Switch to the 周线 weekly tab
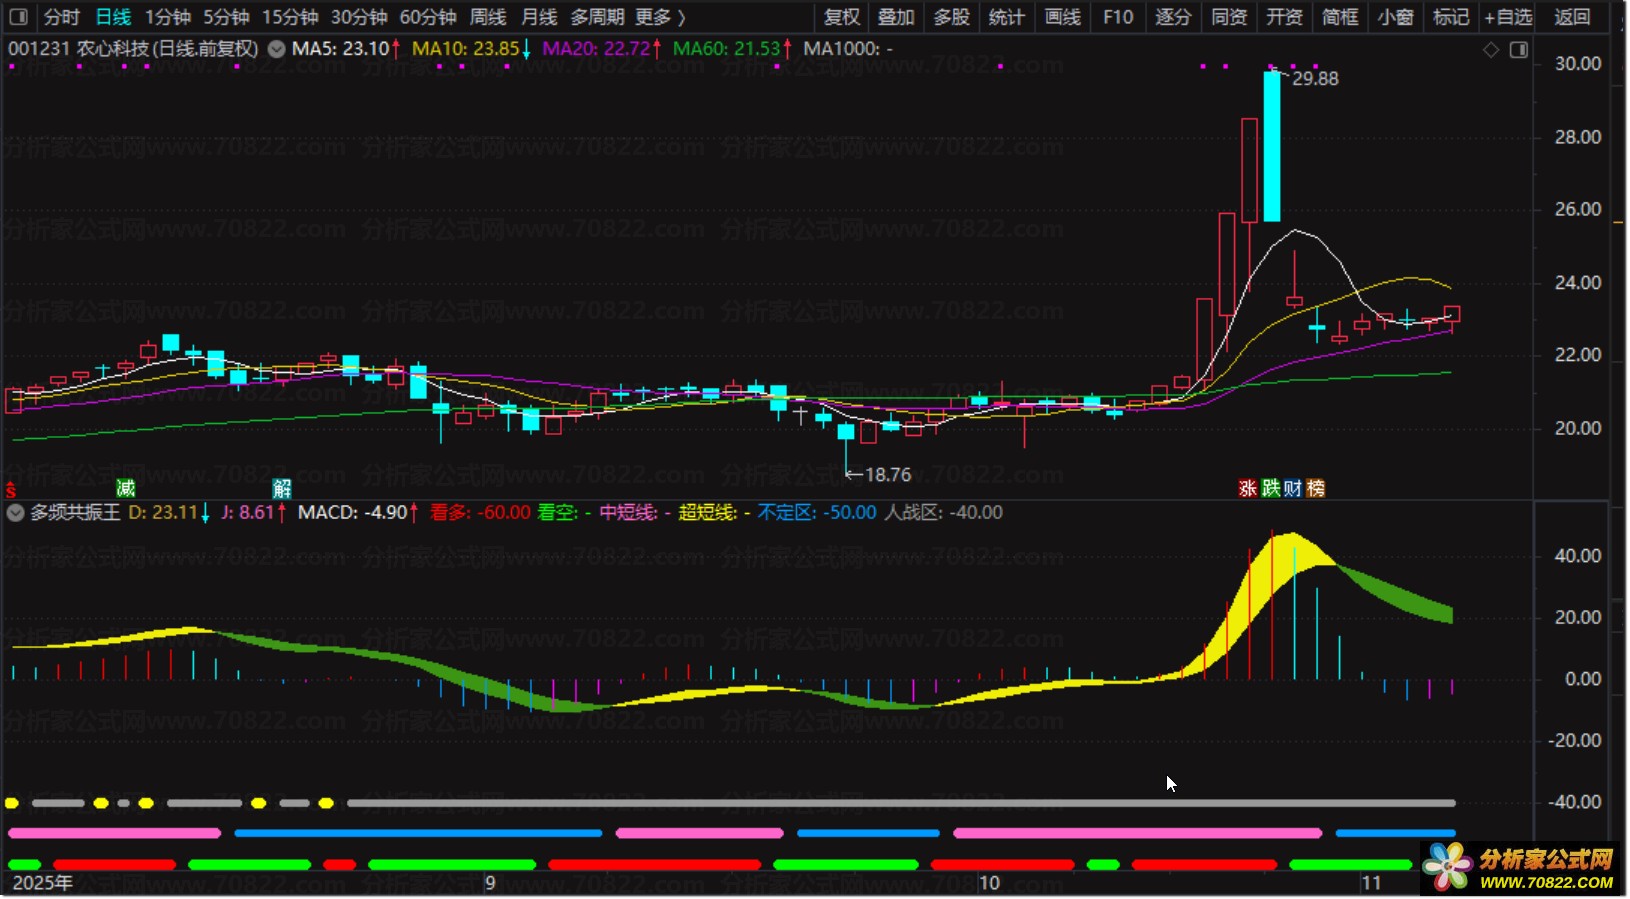1630x899 pixels. point(488,17)
